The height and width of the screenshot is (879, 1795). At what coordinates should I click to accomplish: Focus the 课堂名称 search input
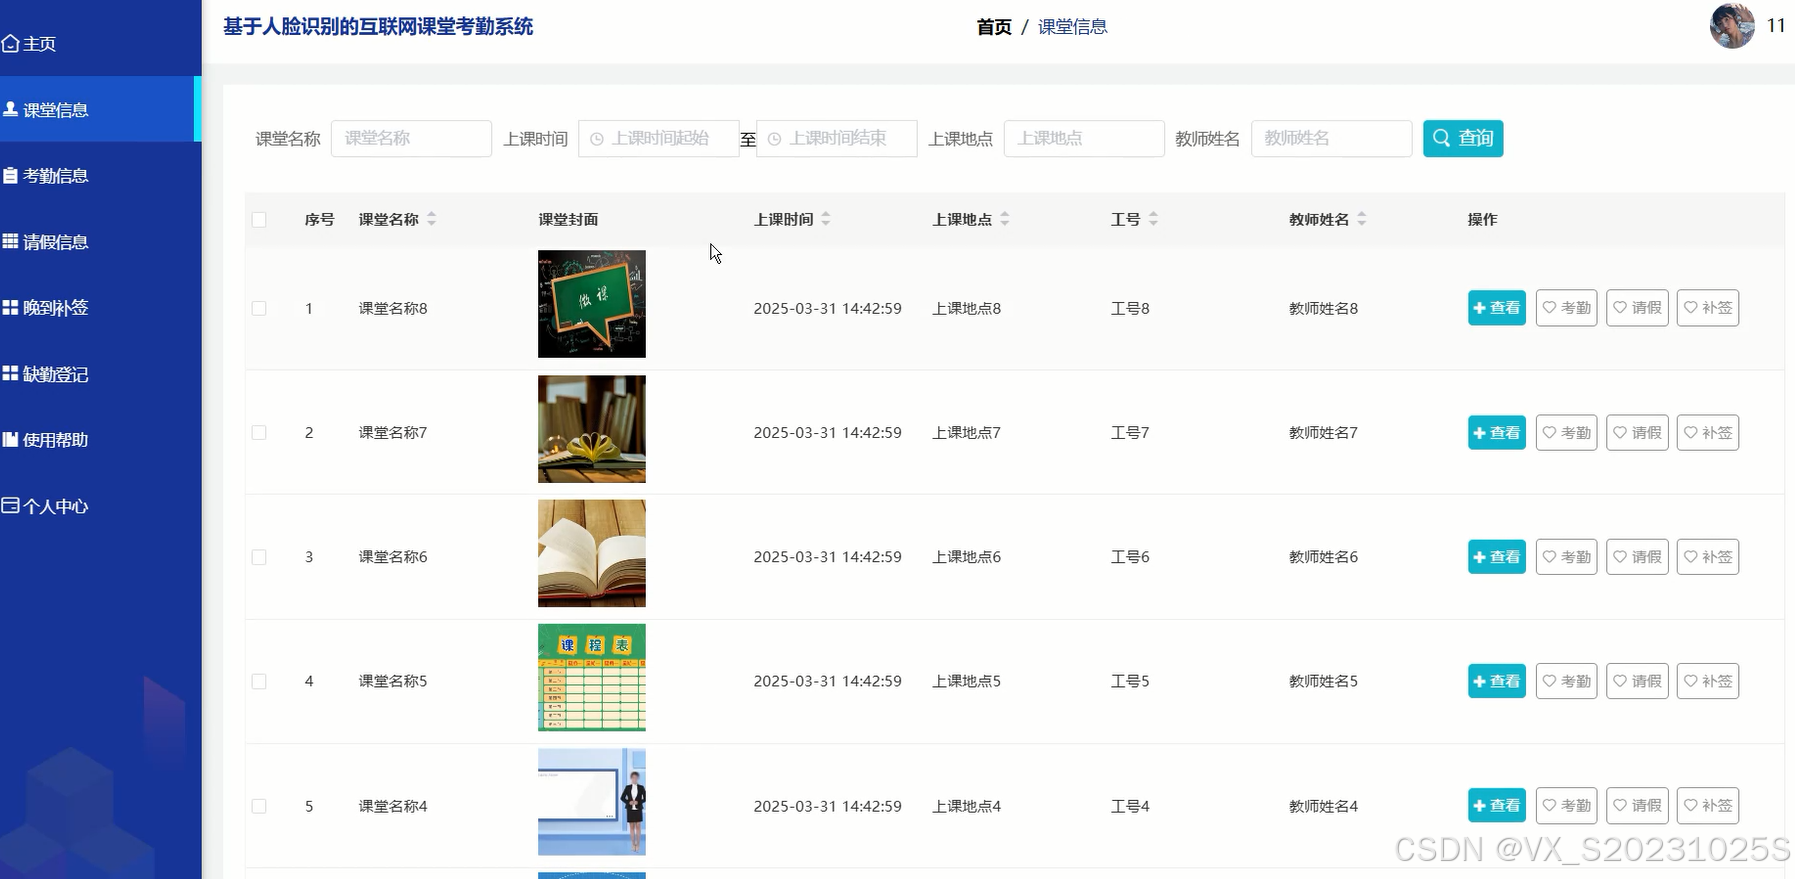click(411, 139)
